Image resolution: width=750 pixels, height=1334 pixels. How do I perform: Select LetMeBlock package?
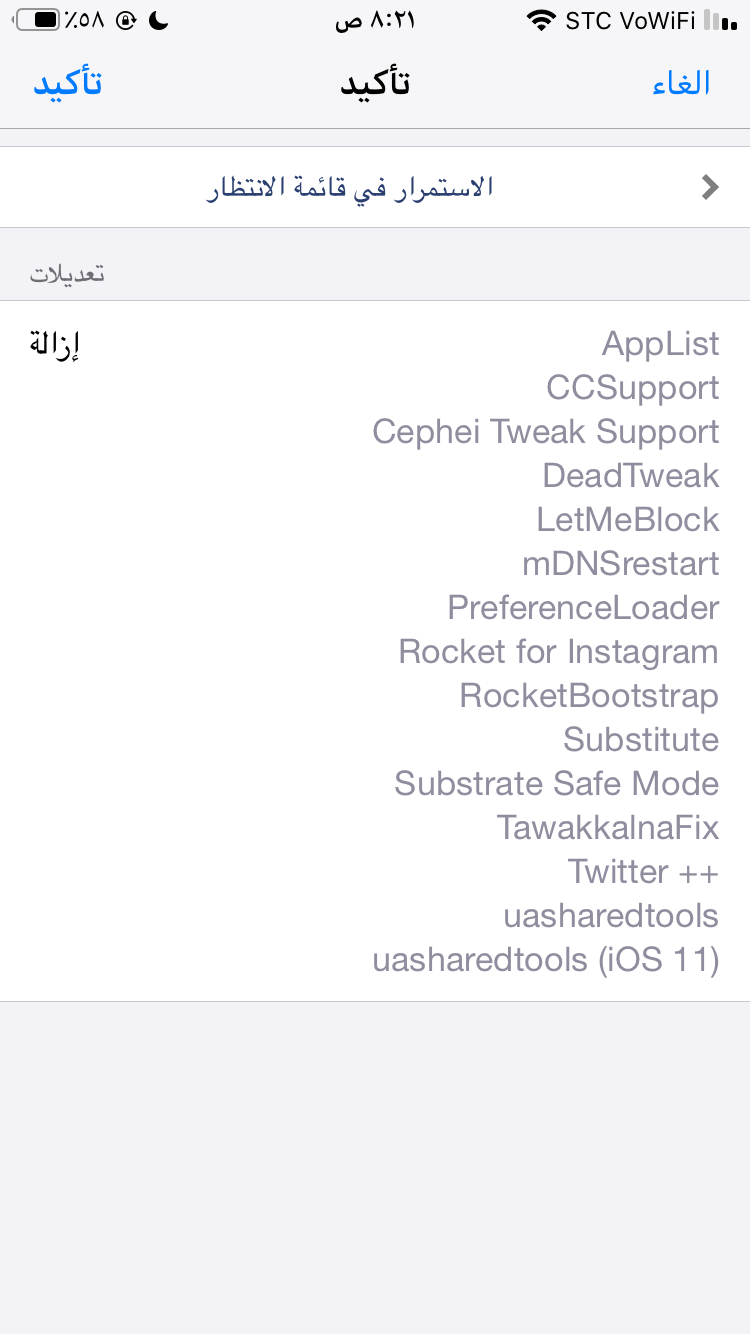628,520
